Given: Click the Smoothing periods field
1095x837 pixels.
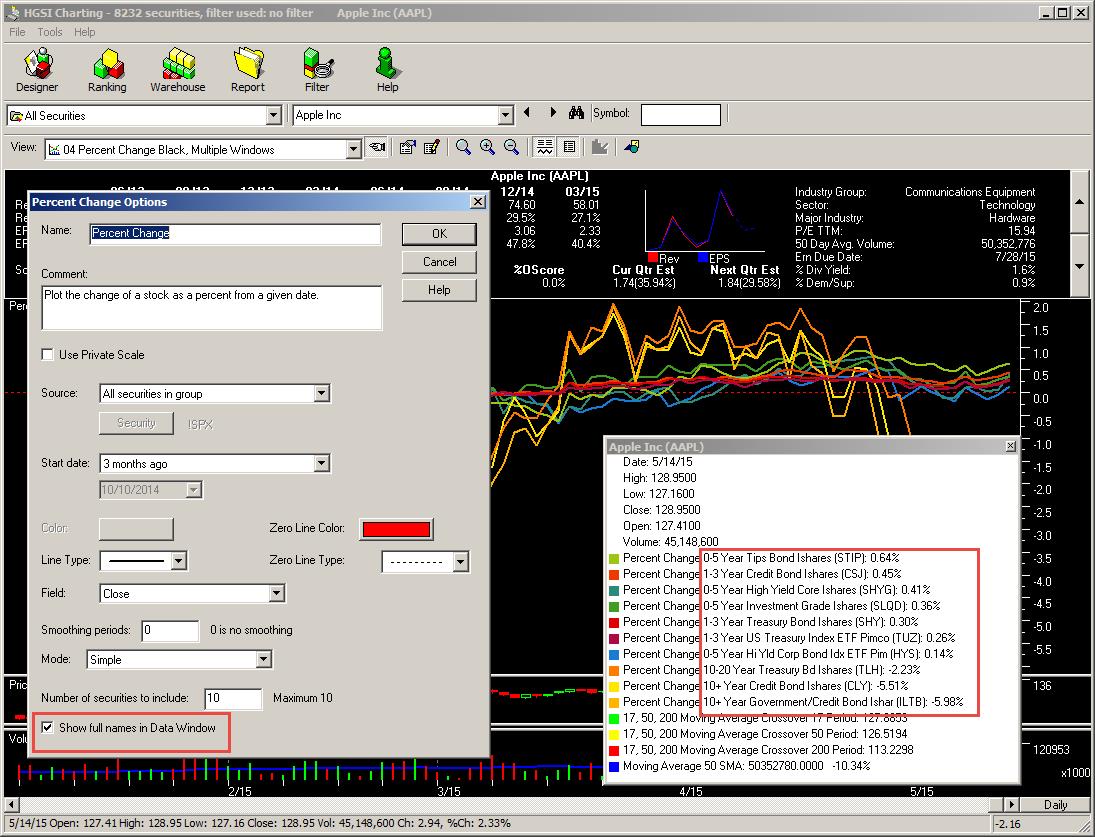Looking at the screenshot, I should (170, 630).
